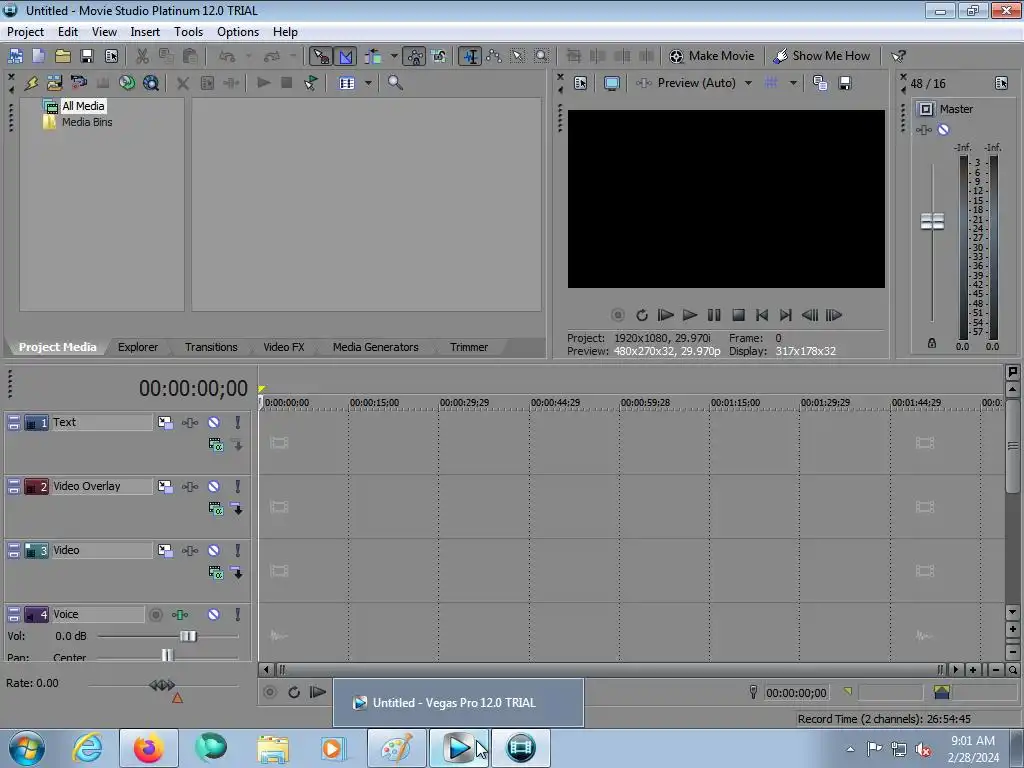
Task: Click Master FX icon in mixer
Action: [x=923, y=129]
